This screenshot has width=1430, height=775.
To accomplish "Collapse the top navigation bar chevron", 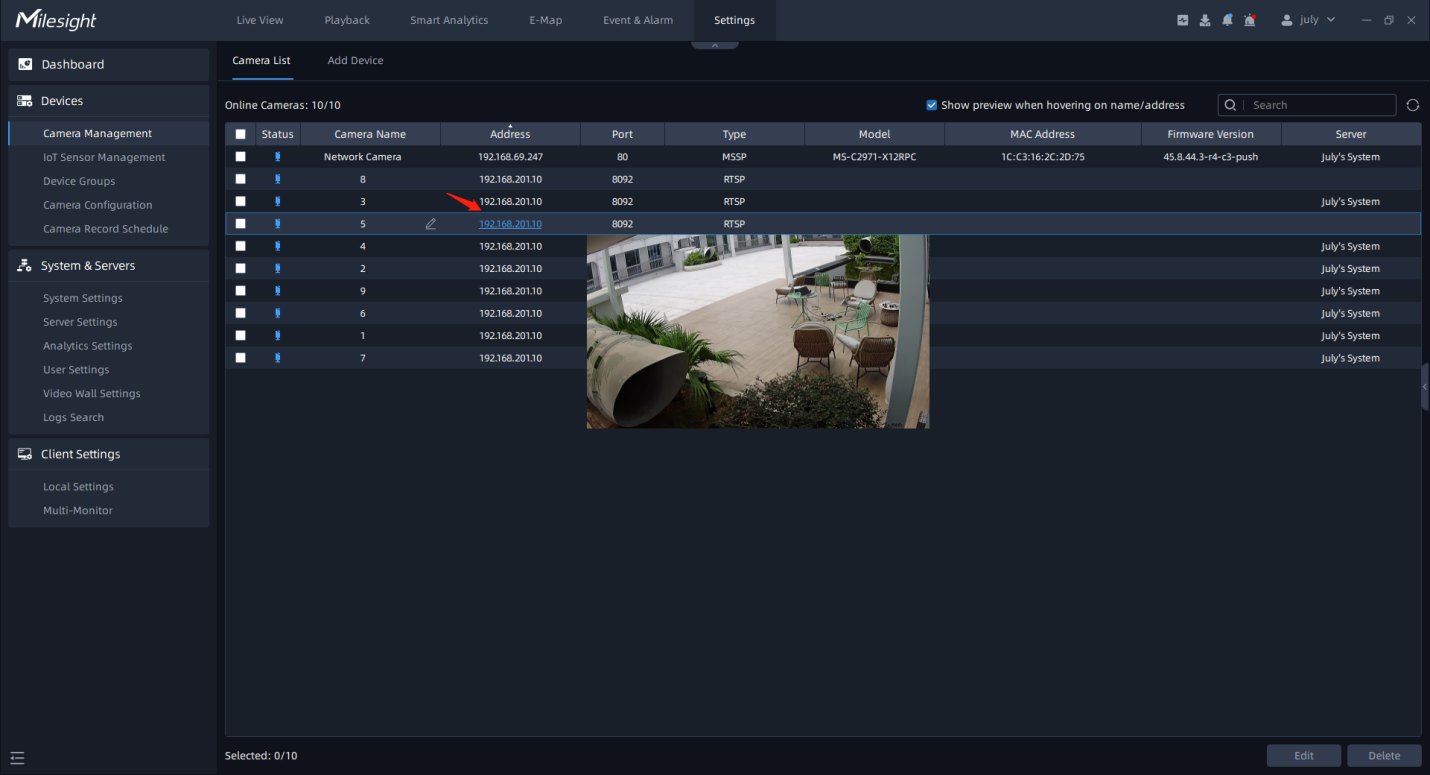I will point(715,45).
